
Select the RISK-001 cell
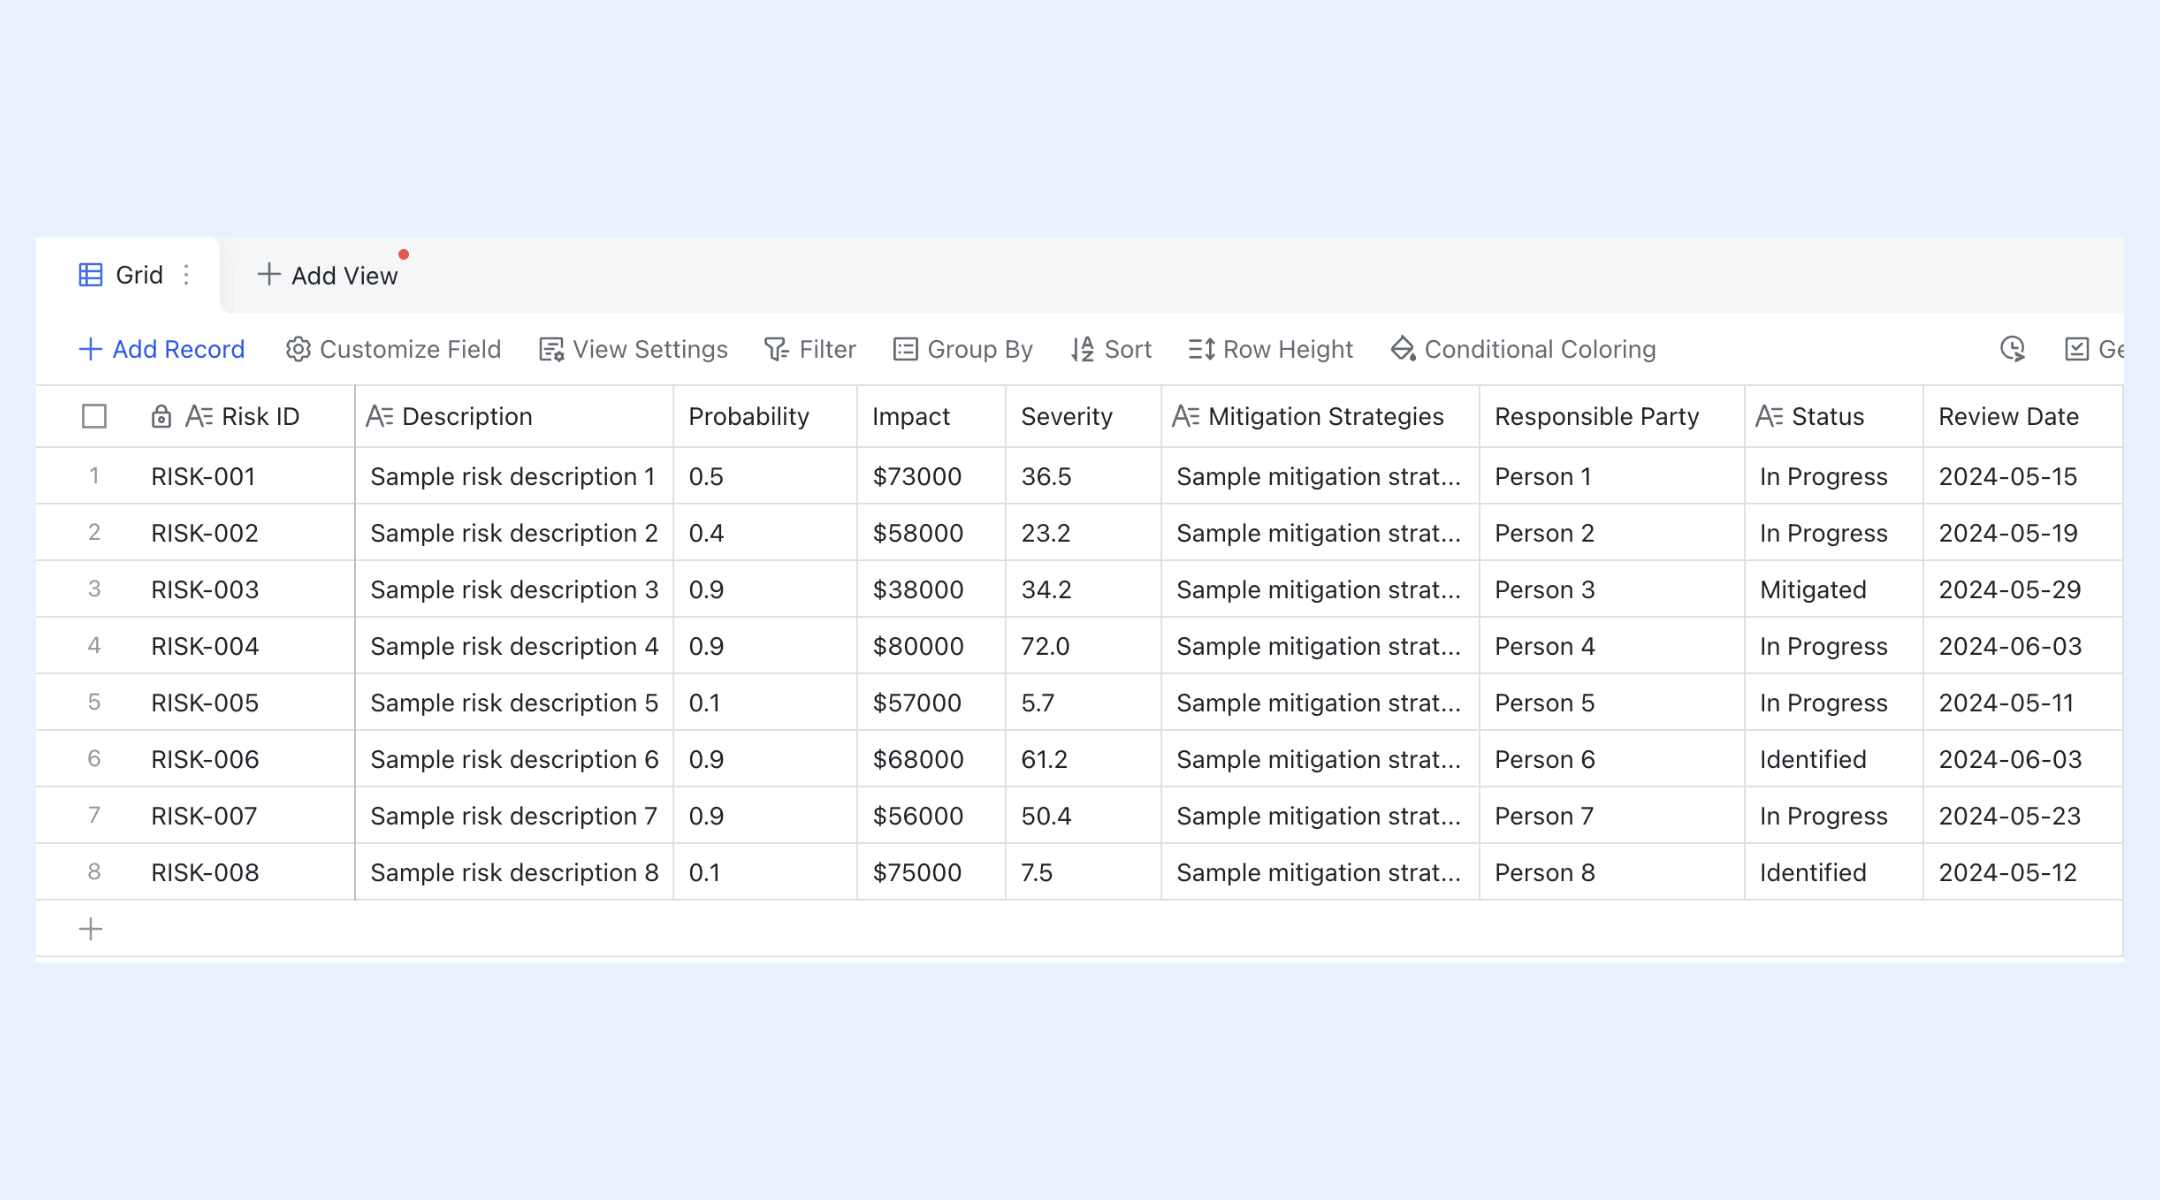click(245, 476)
